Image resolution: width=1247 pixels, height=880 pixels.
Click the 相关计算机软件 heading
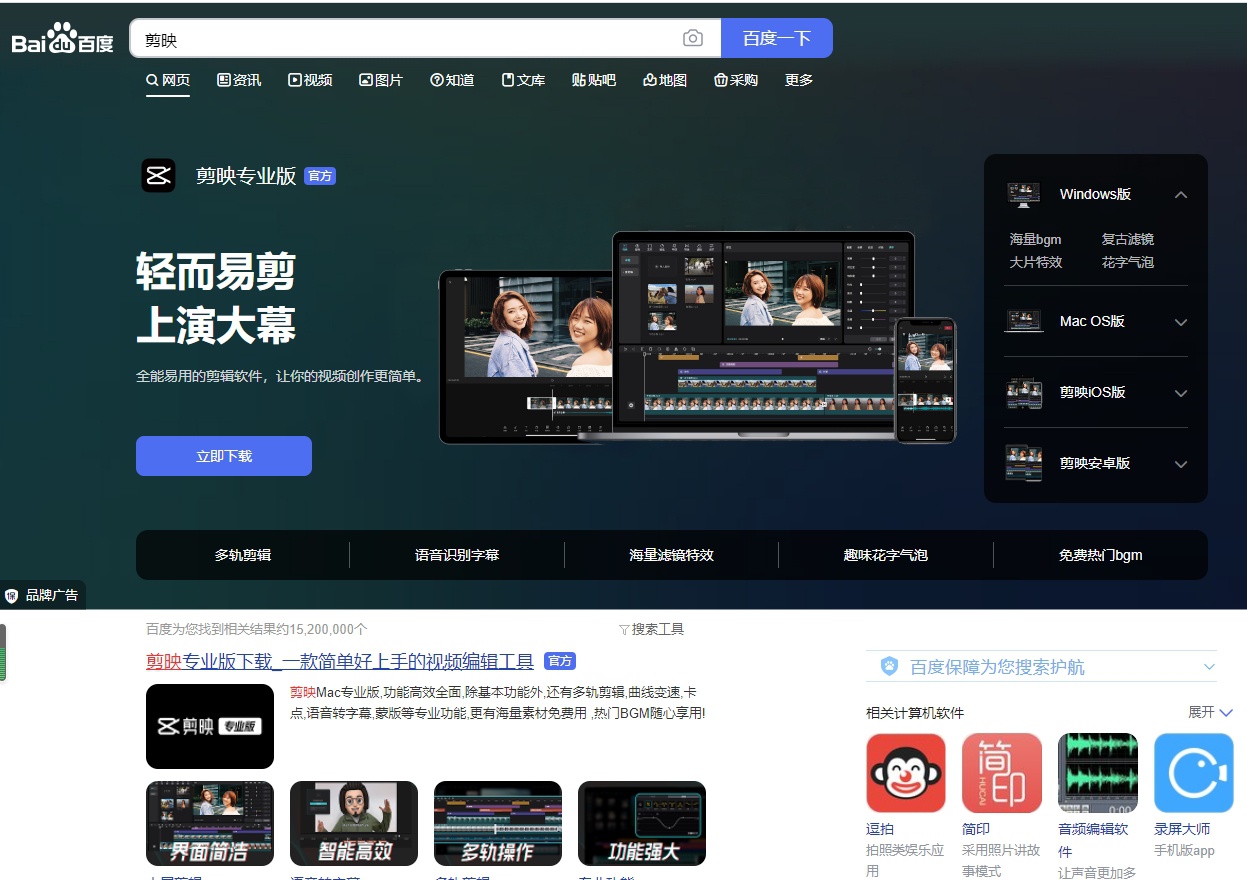pyautogui.click(x=915, y=713)
